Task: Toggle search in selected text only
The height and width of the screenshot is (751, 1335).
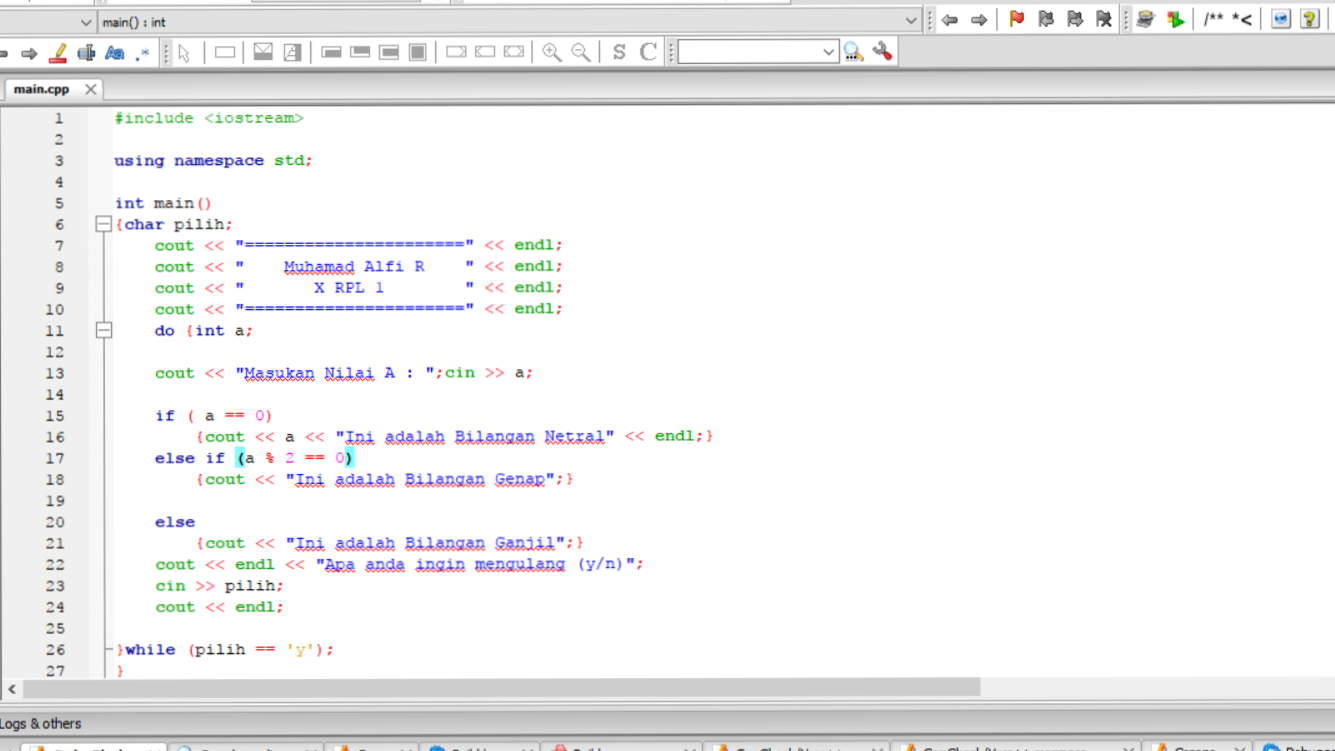Action: tap(86, 53)
